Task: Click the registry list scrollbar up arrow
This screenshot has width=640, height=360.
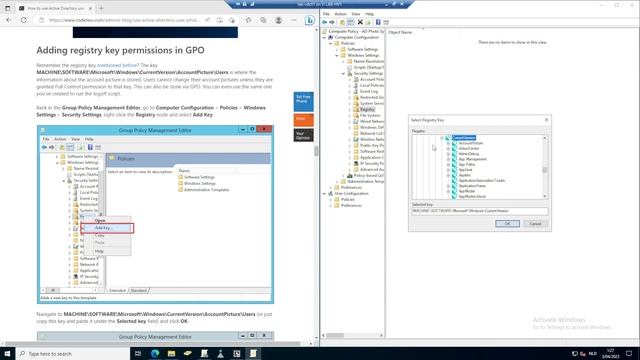Action: [544, 138]
